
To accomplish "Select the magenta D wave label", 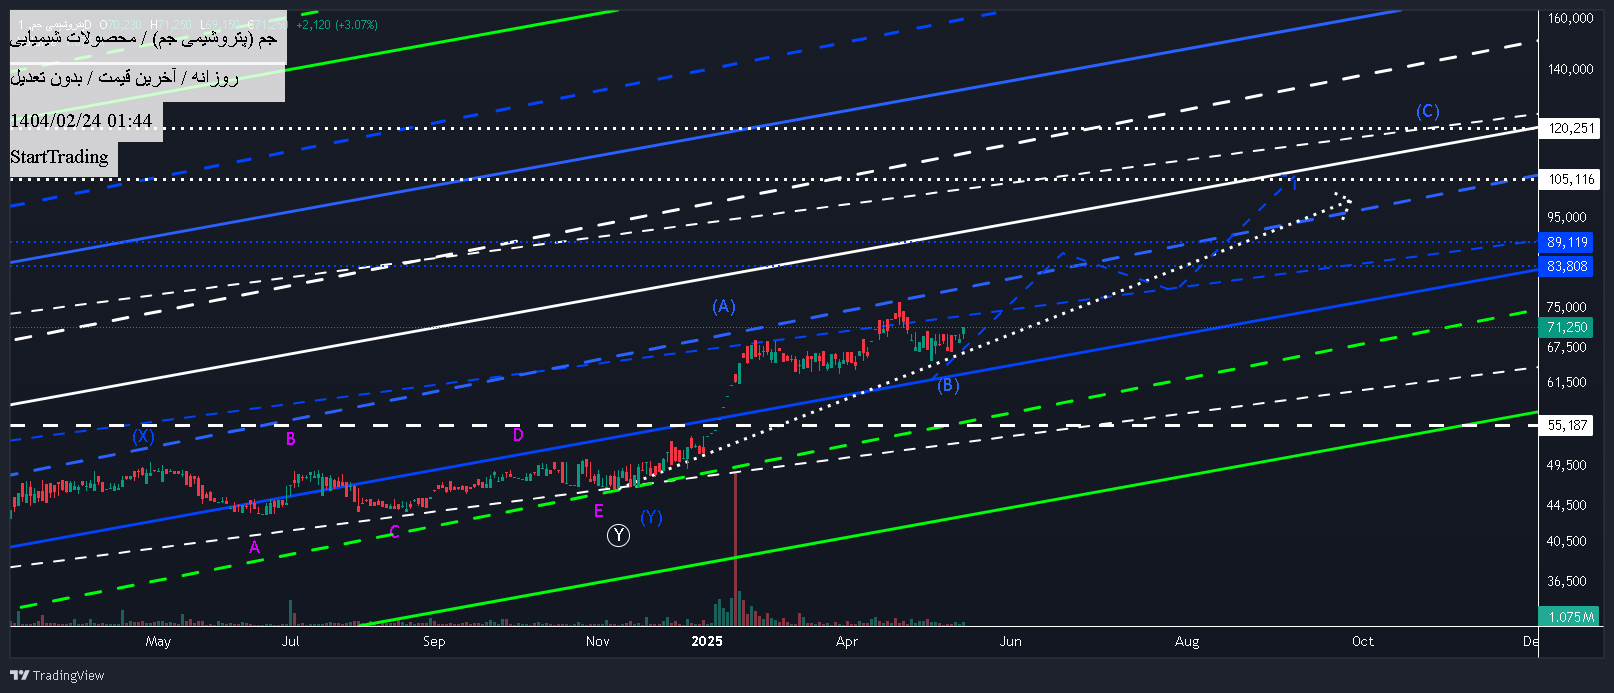I will click(518, 435).
